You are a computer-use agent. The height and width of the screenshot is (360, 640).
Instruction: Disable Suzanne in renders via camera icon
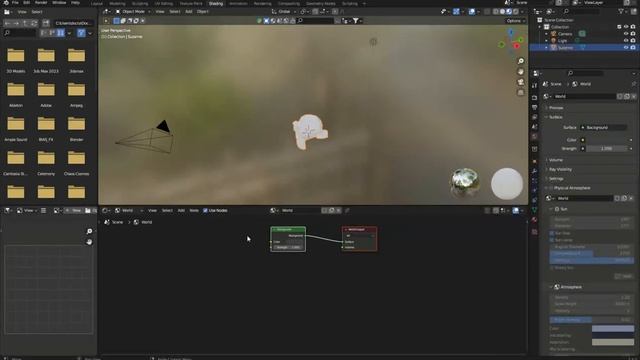(633, 48)
